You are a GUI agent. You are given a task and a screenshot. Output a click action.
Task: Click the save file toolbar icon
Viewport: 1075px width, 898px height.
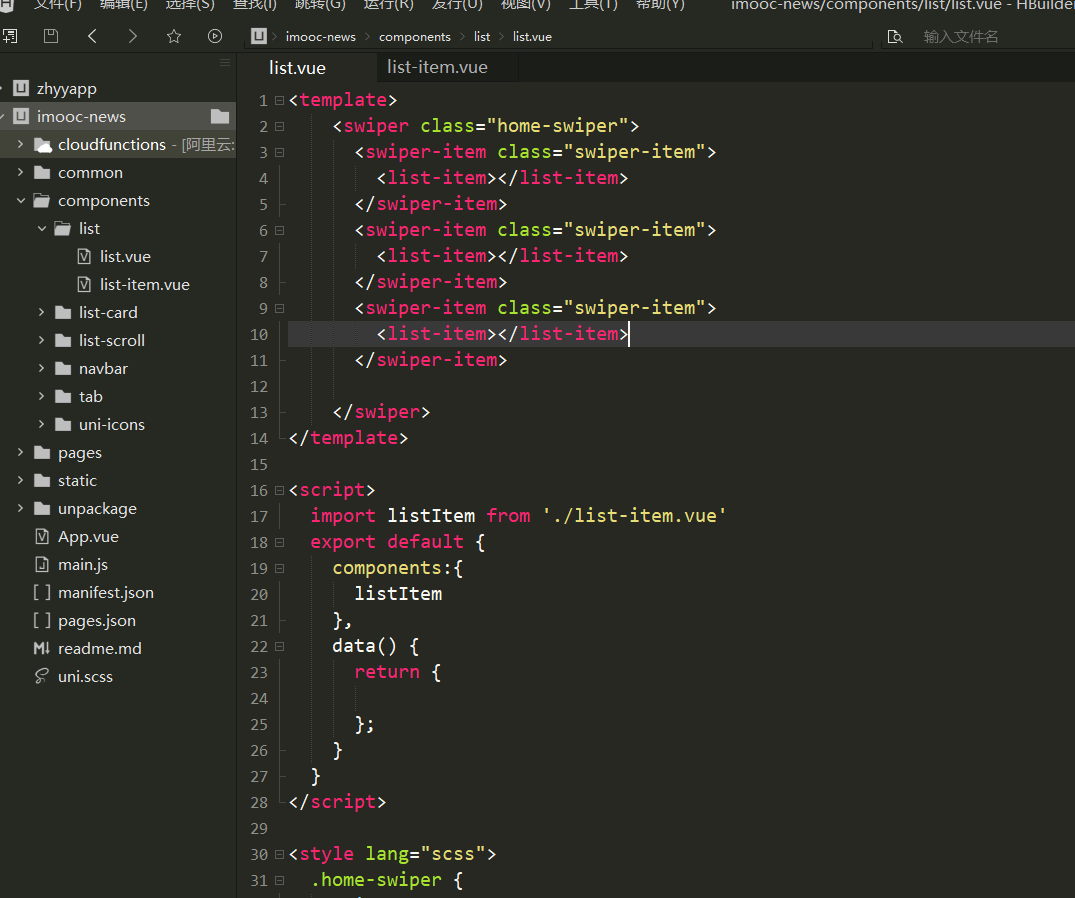point(51,36)
